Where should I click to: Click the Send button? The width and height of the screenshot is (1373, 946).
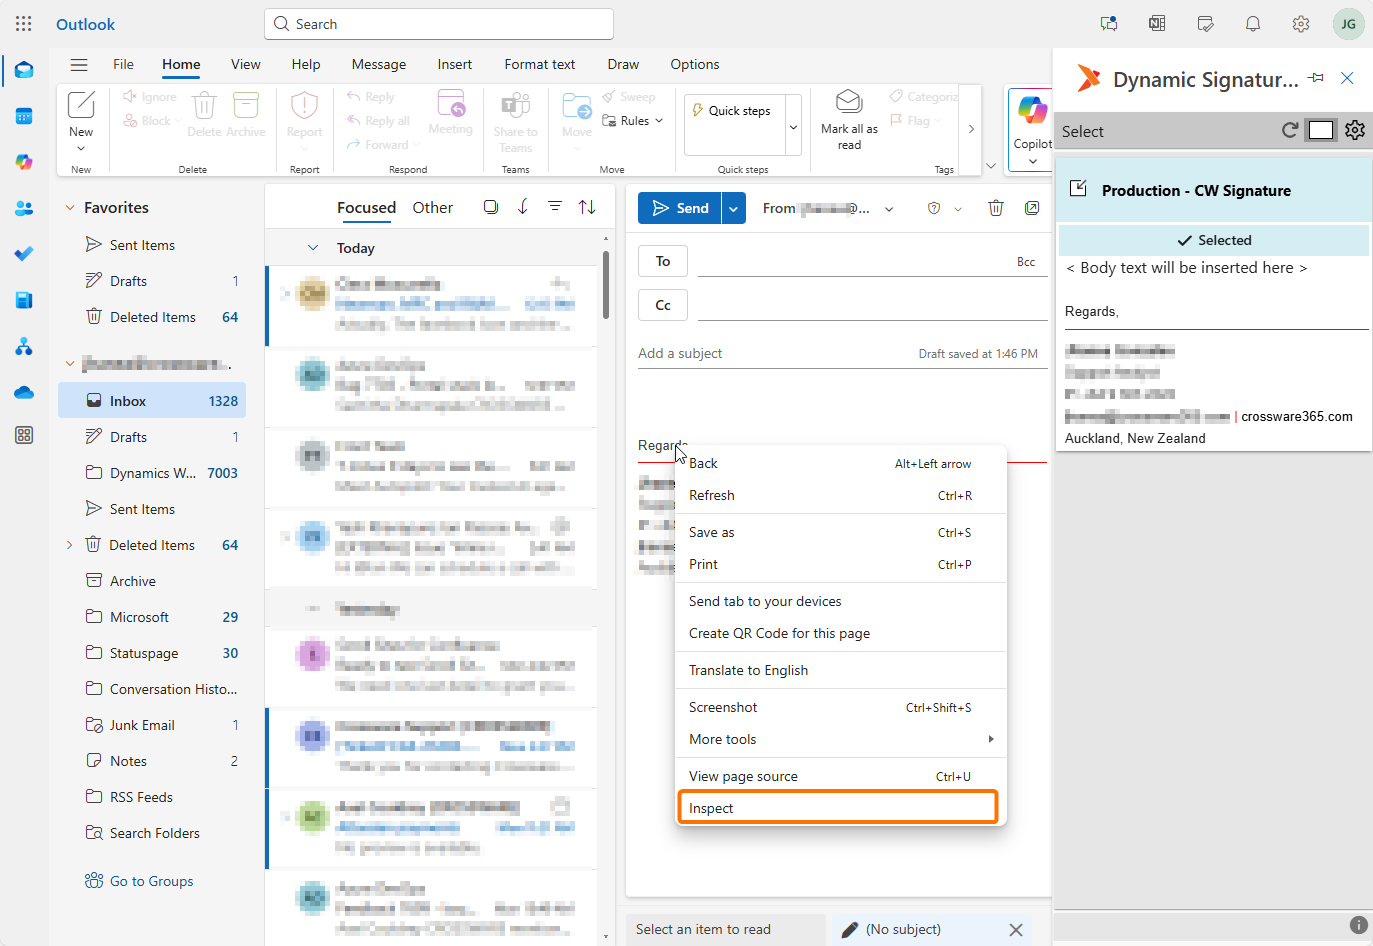[x=680, y=208]
